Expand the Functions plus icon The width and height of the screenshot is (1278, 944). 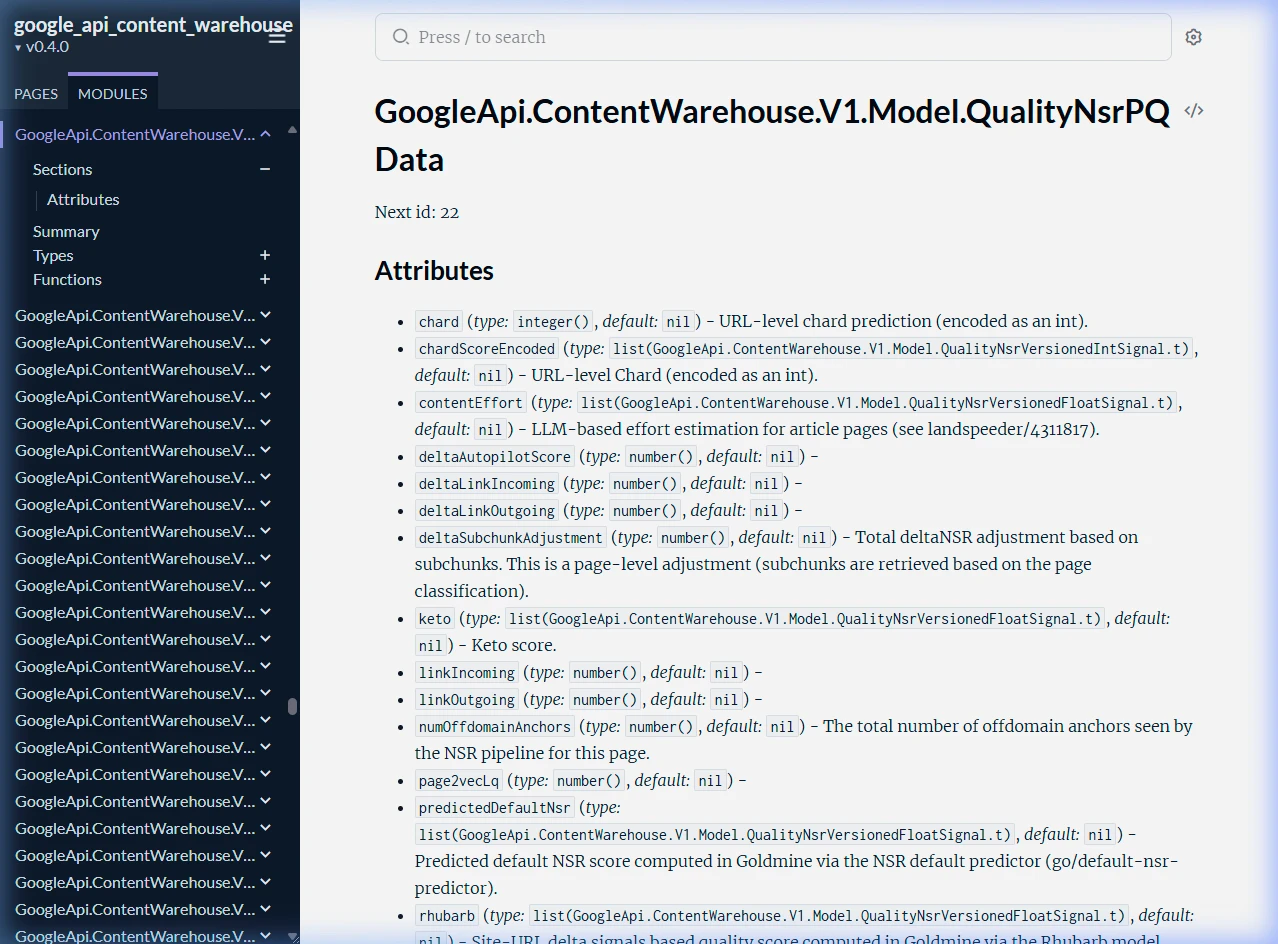[265, 279]
